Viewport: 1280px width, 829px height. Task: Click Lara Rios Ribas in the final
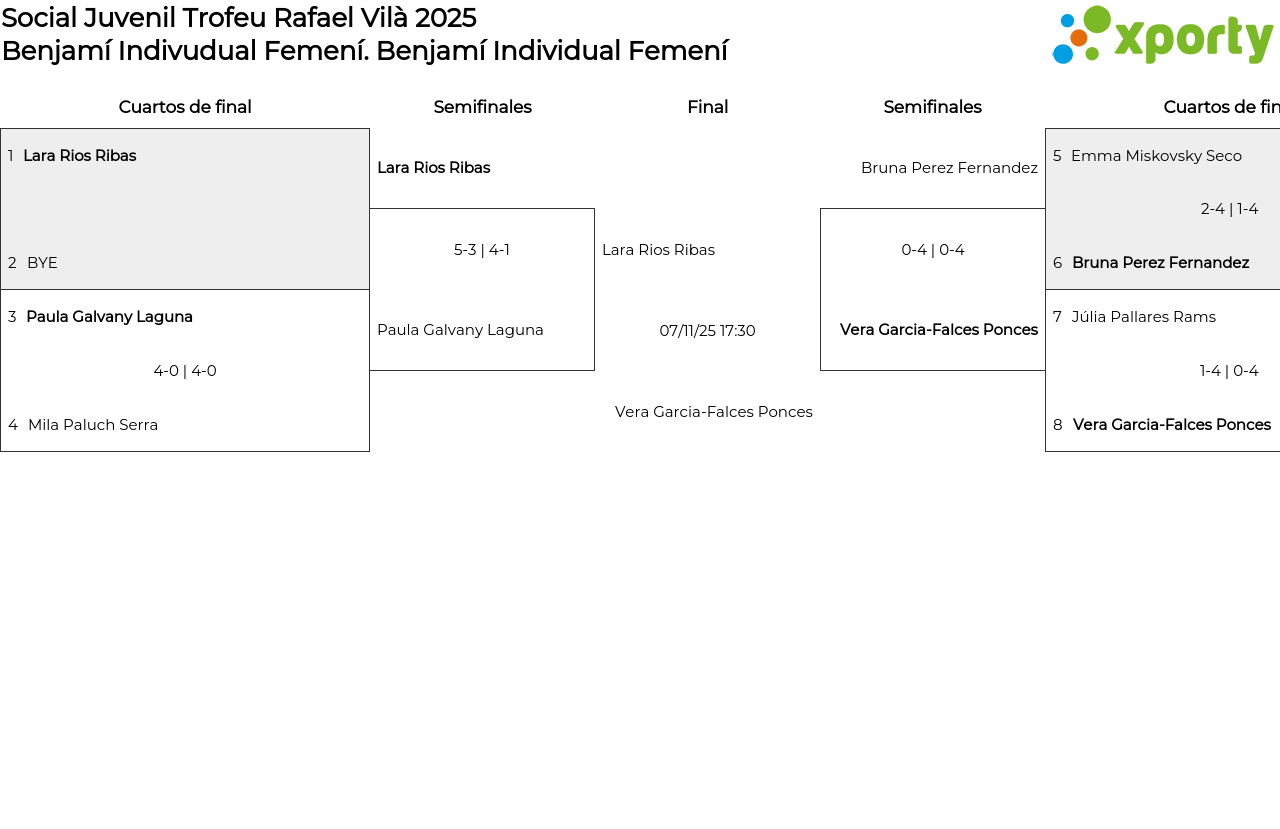[x=658, y=250]
